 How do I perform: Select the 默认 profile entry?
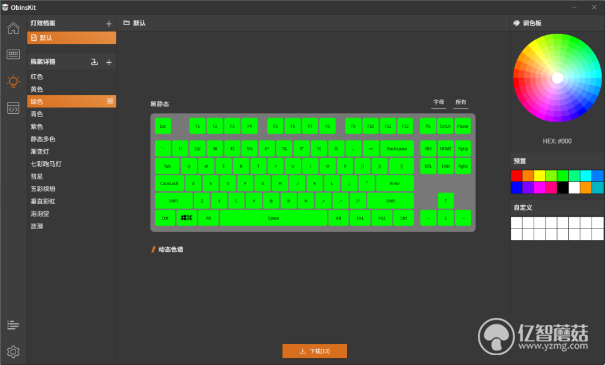[x=71, y=38]
